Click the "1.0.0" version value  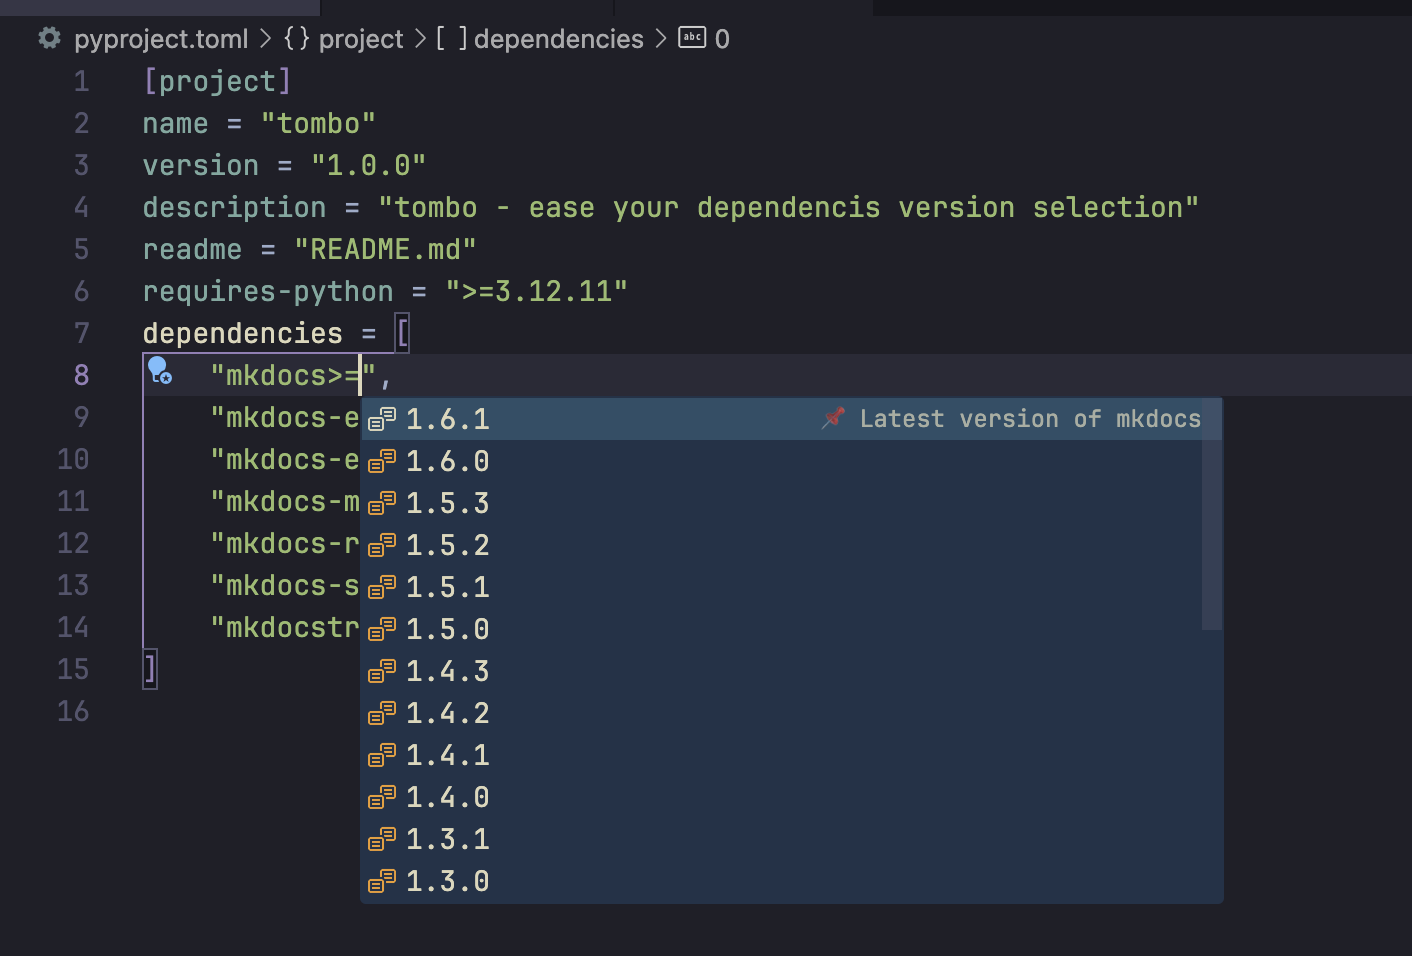point(368,165)
